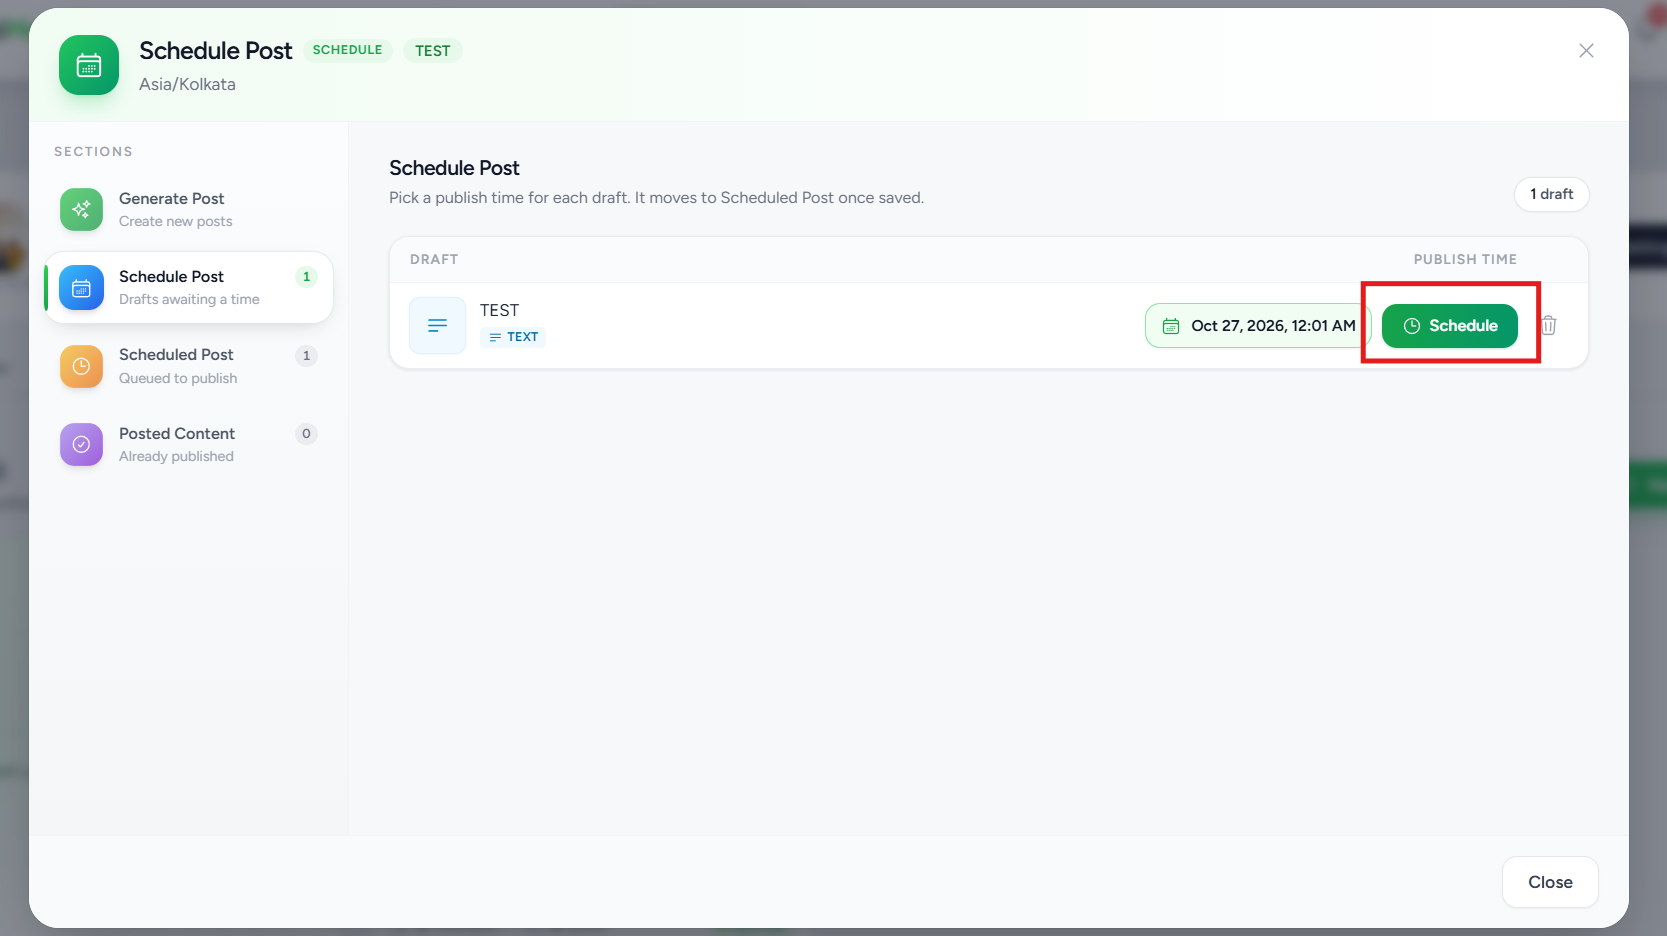Click the Generate Post sparkle icon

(x=81, y=209)
